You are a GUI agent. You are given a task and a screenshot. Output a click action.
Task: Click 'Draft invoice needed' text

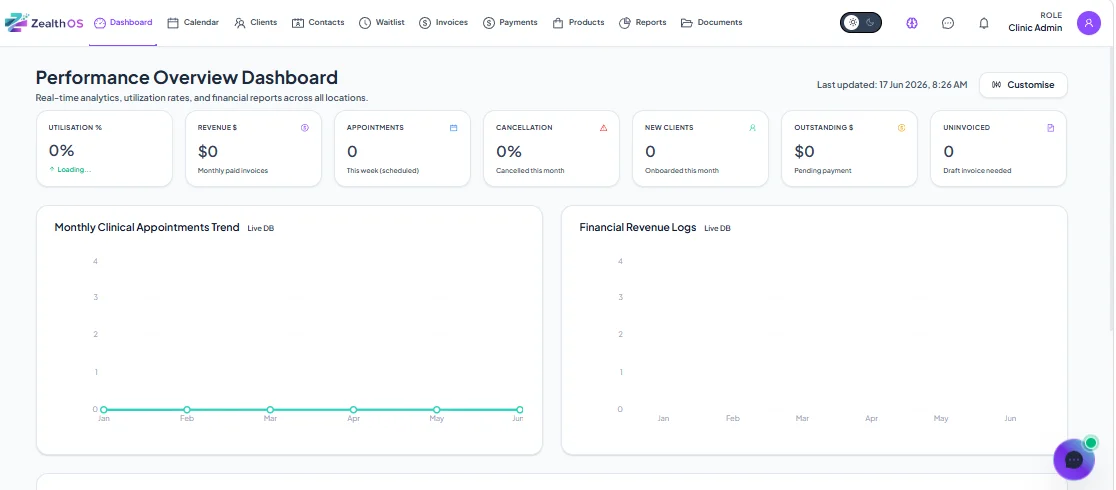pyautogui.click(x=977, y=171)
